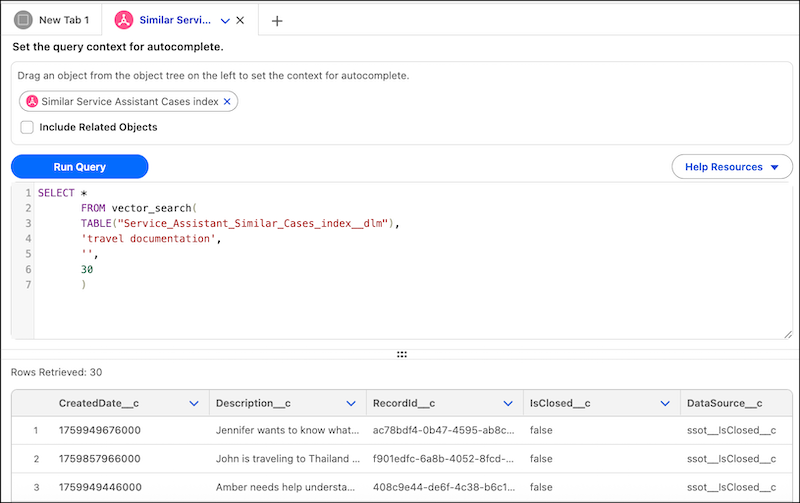Viewport: 800px width, 503px height.
Task: Click the New Tab 1 gray icon
Action: [23, 20]
